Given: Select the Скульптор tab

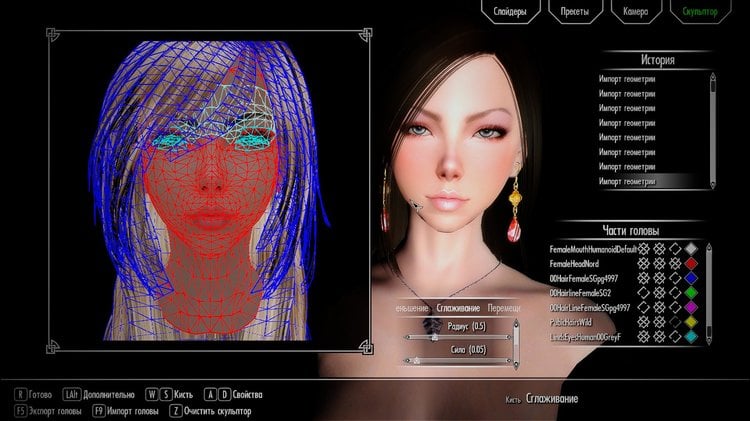Looking at the screenshot, I should pyautogui.click(x=700, y=10).
